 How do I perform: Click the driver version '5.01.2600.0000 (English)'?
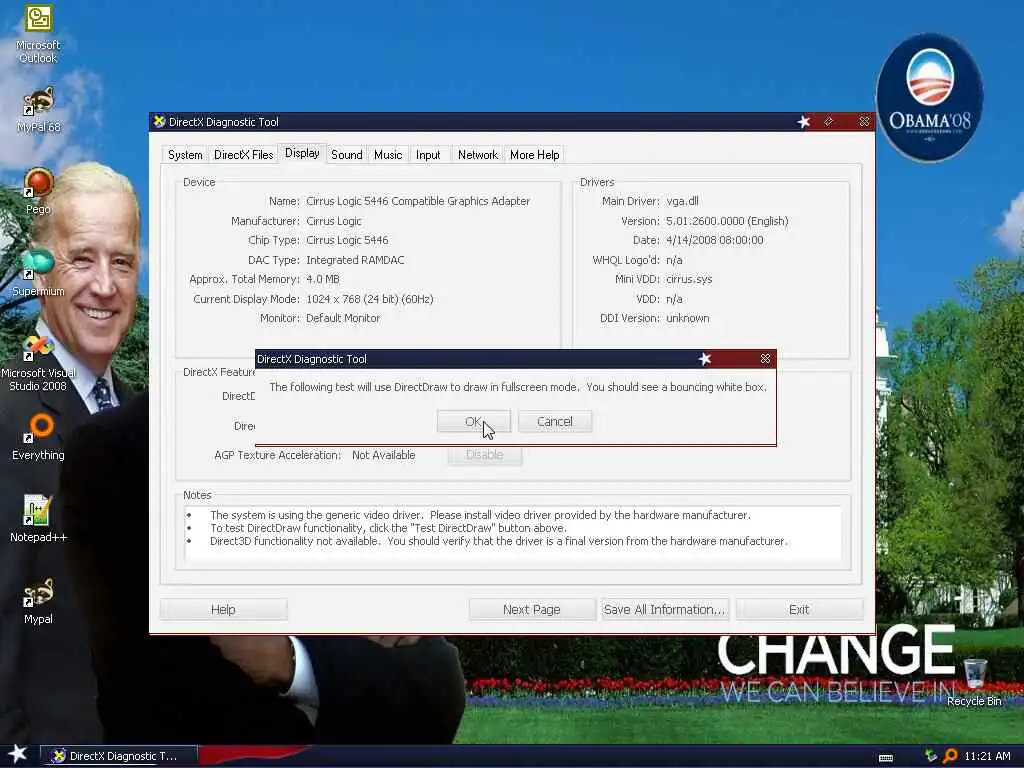click(727, 221)
